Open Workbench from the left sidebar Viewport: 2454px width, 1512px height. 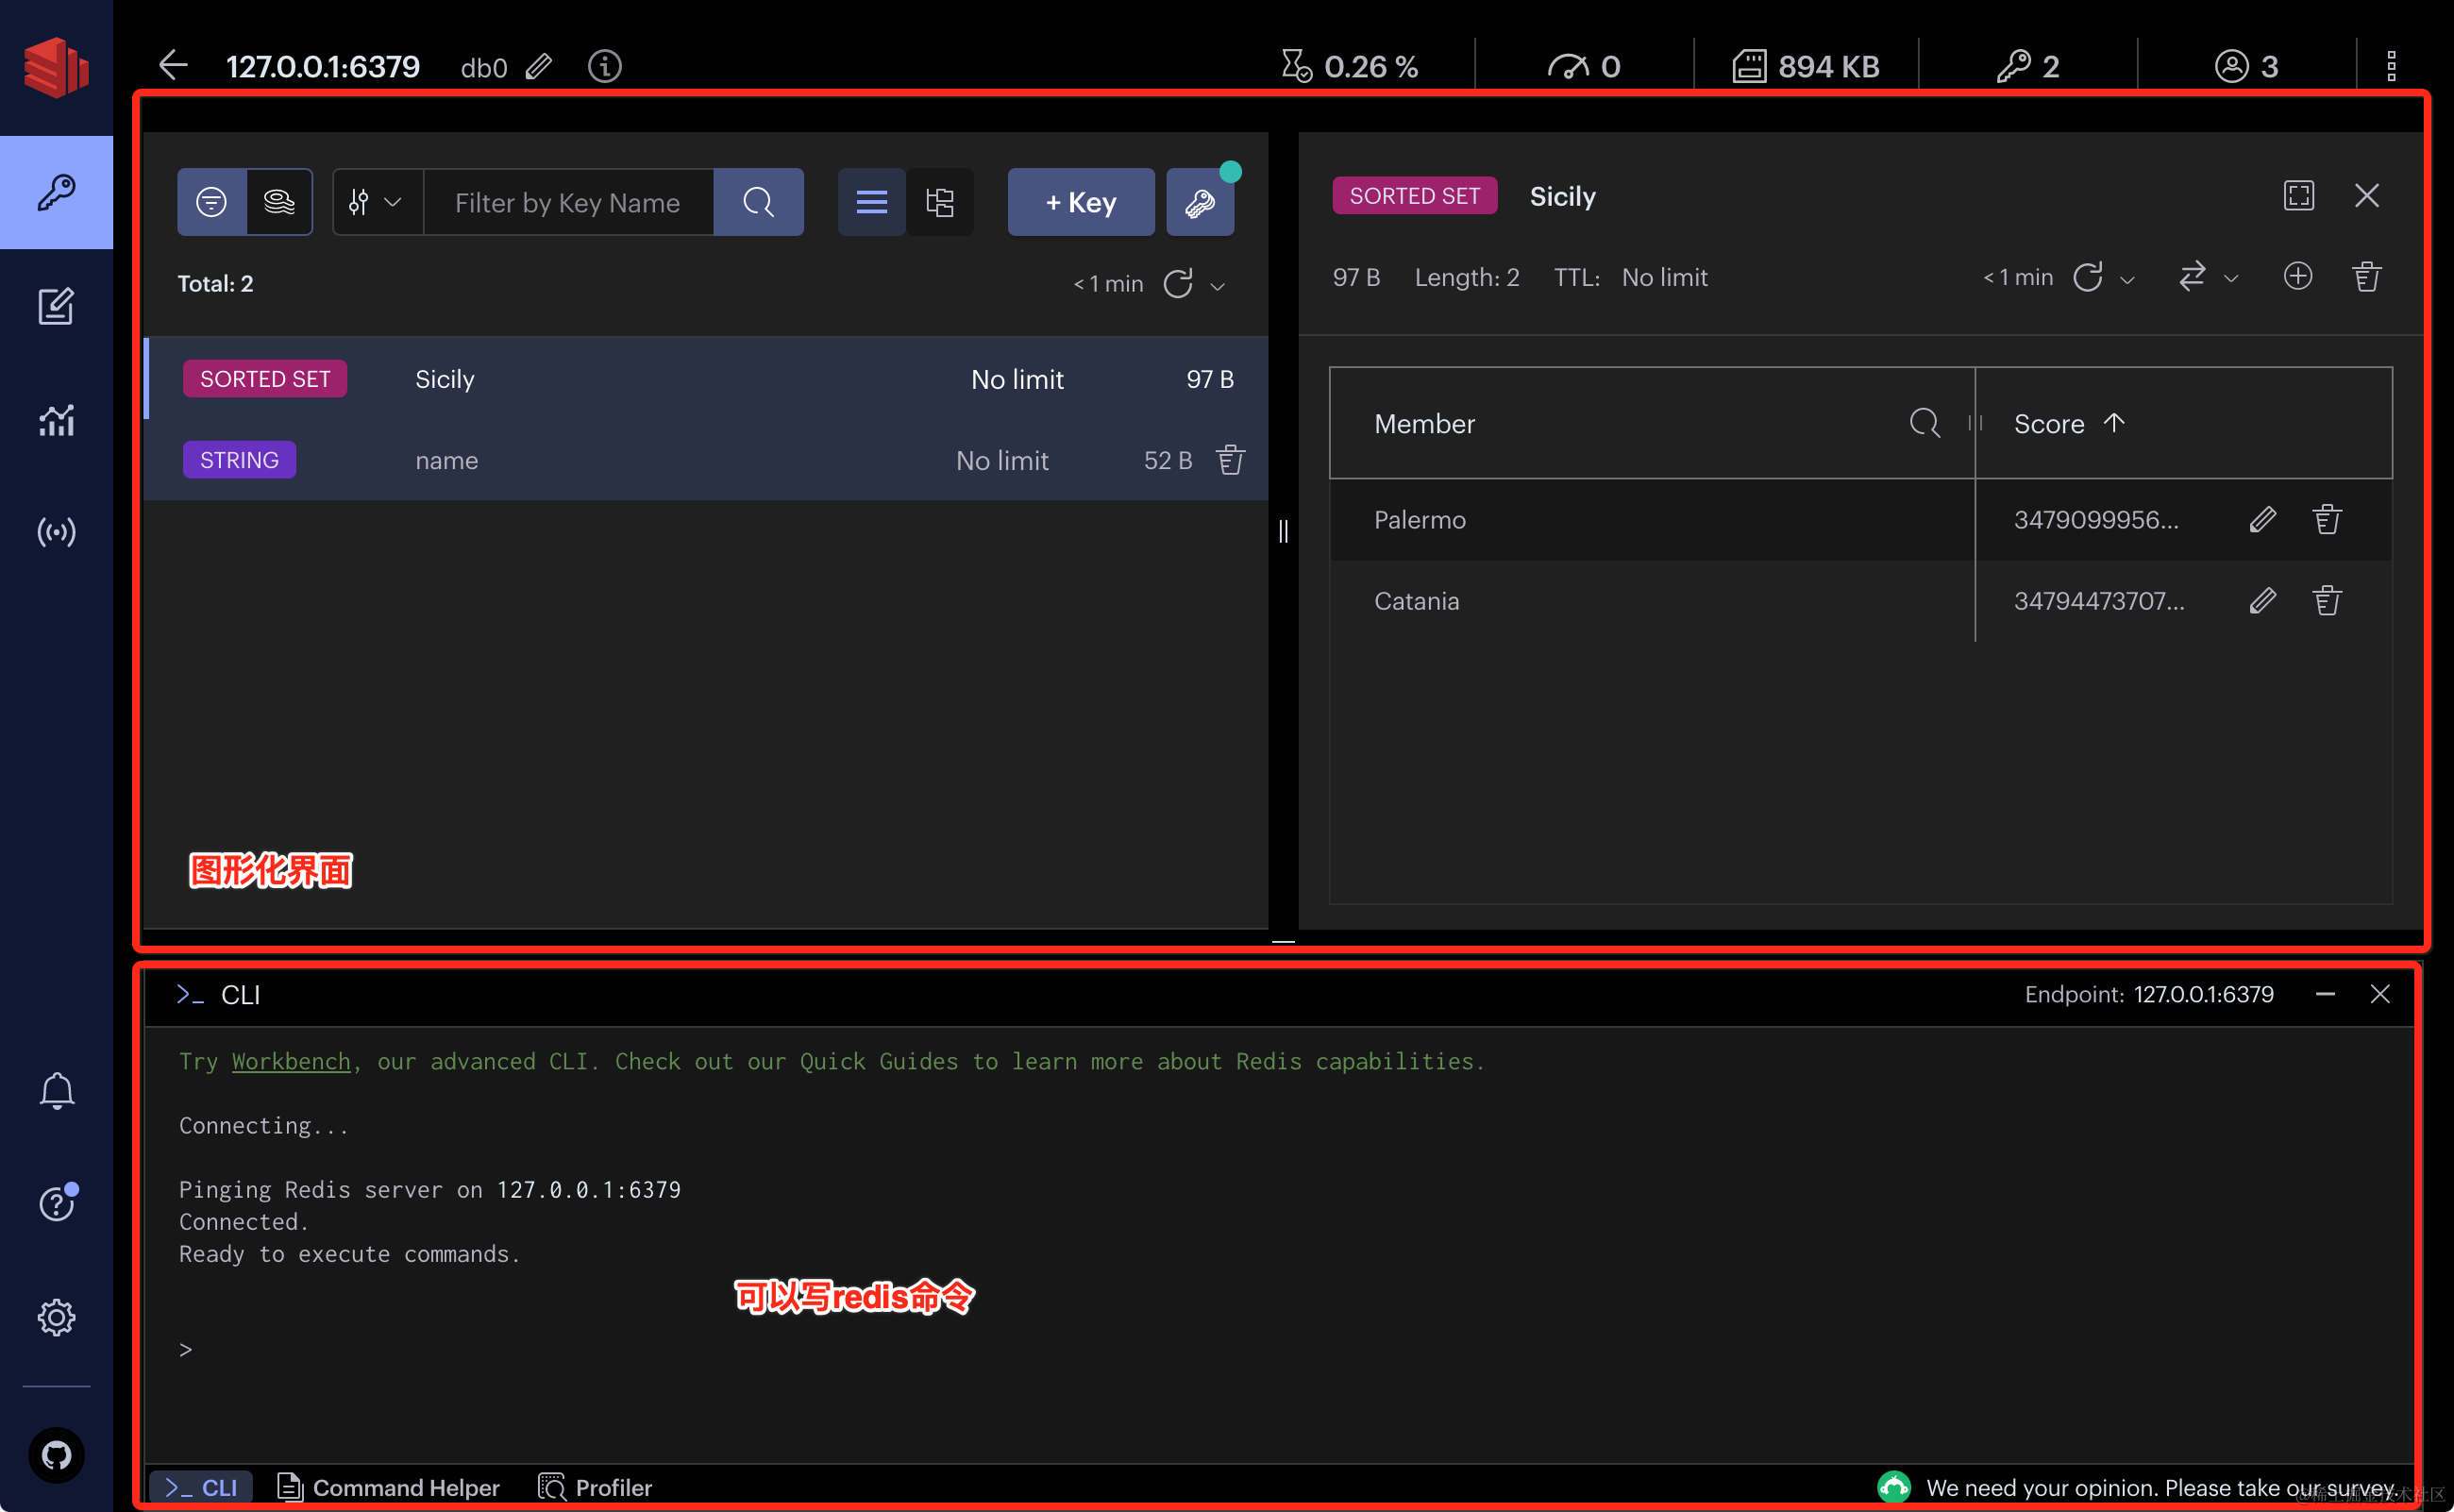(x=56, y=306)
